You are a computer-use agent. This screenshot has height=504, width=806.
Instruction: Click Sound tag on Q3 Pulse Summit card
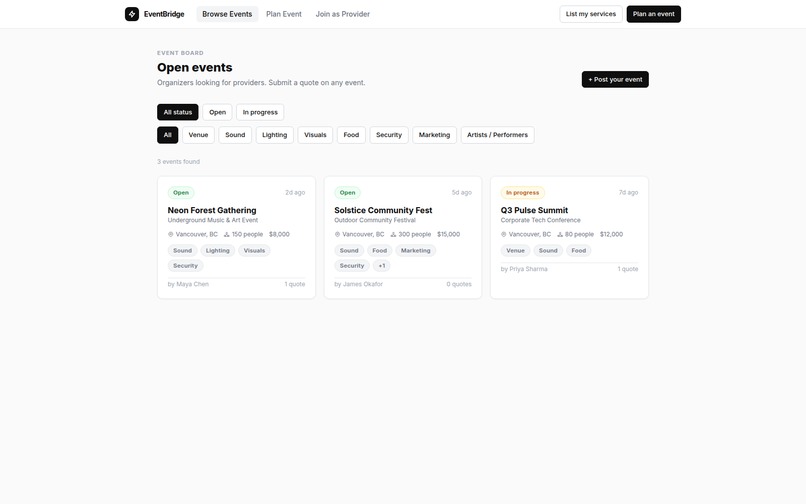pyautogui.click(x=548, y=250)
